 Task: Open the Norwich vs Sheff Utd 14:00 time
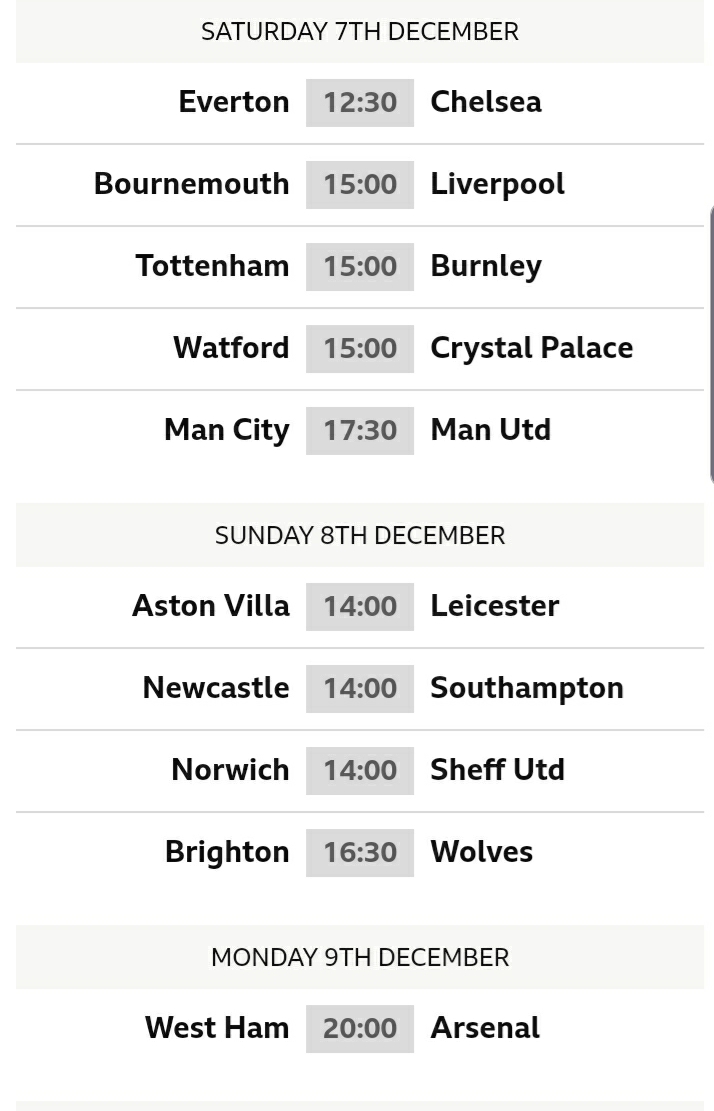(x=360, y=770)
